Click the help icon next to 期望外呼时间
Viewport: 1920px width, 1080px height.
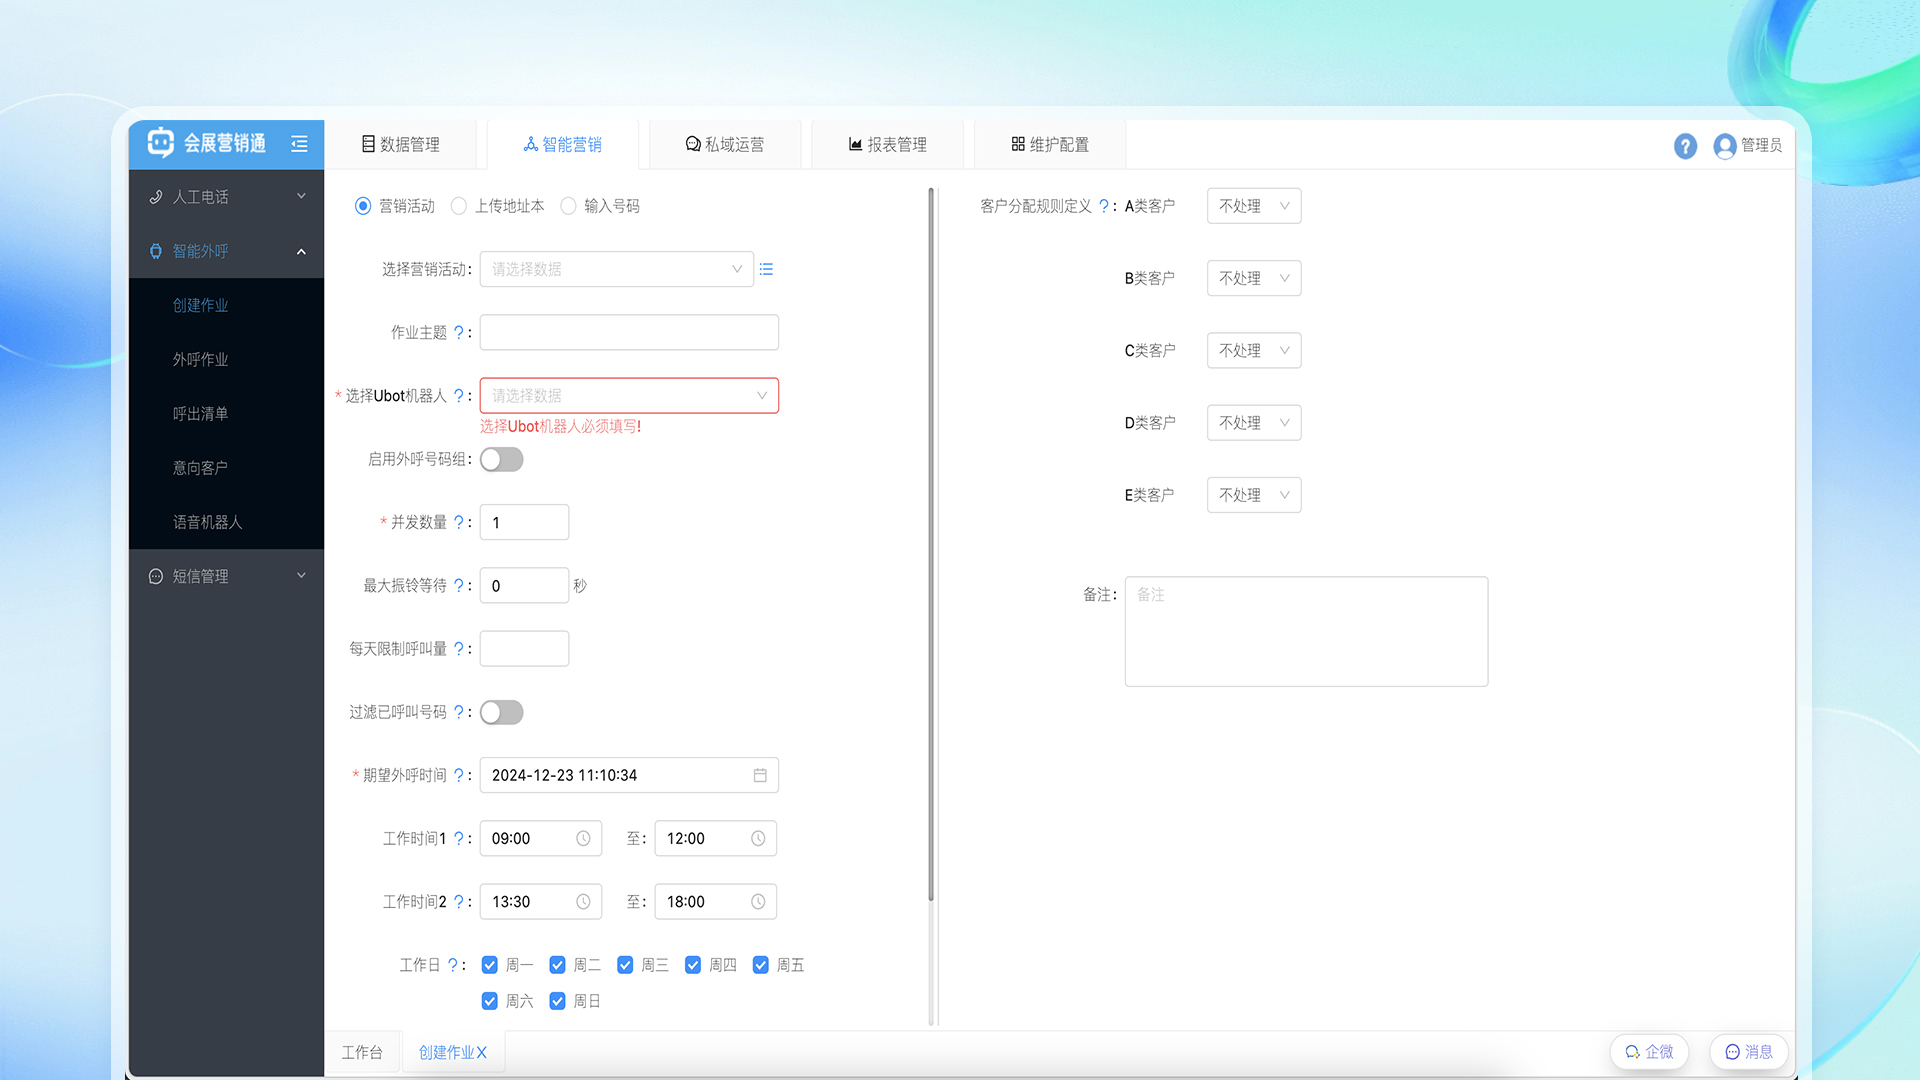[459, 775]
